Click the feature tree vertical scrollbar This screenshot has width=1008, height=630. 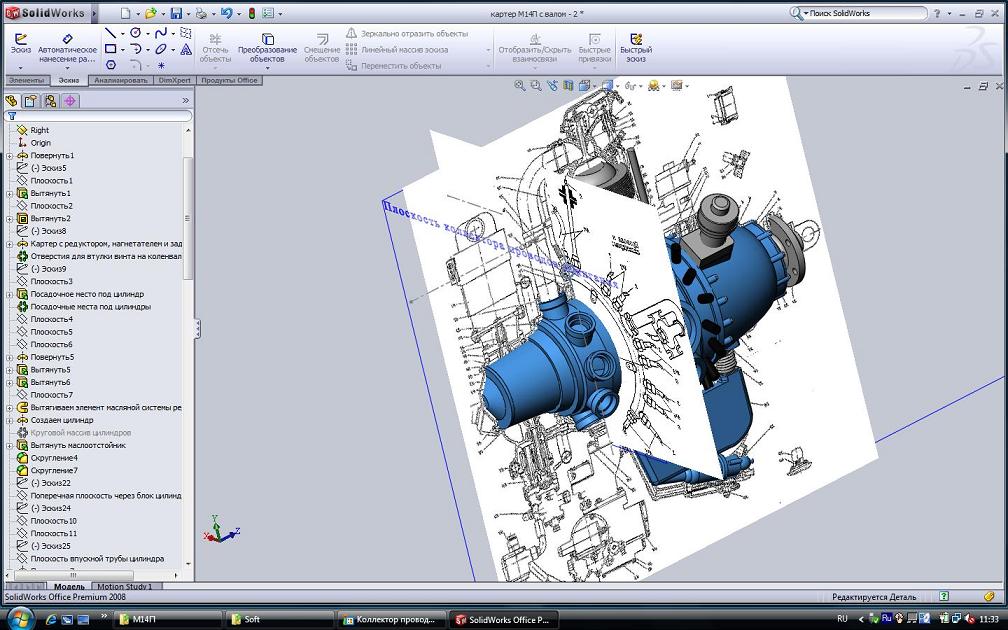[188, 219]
